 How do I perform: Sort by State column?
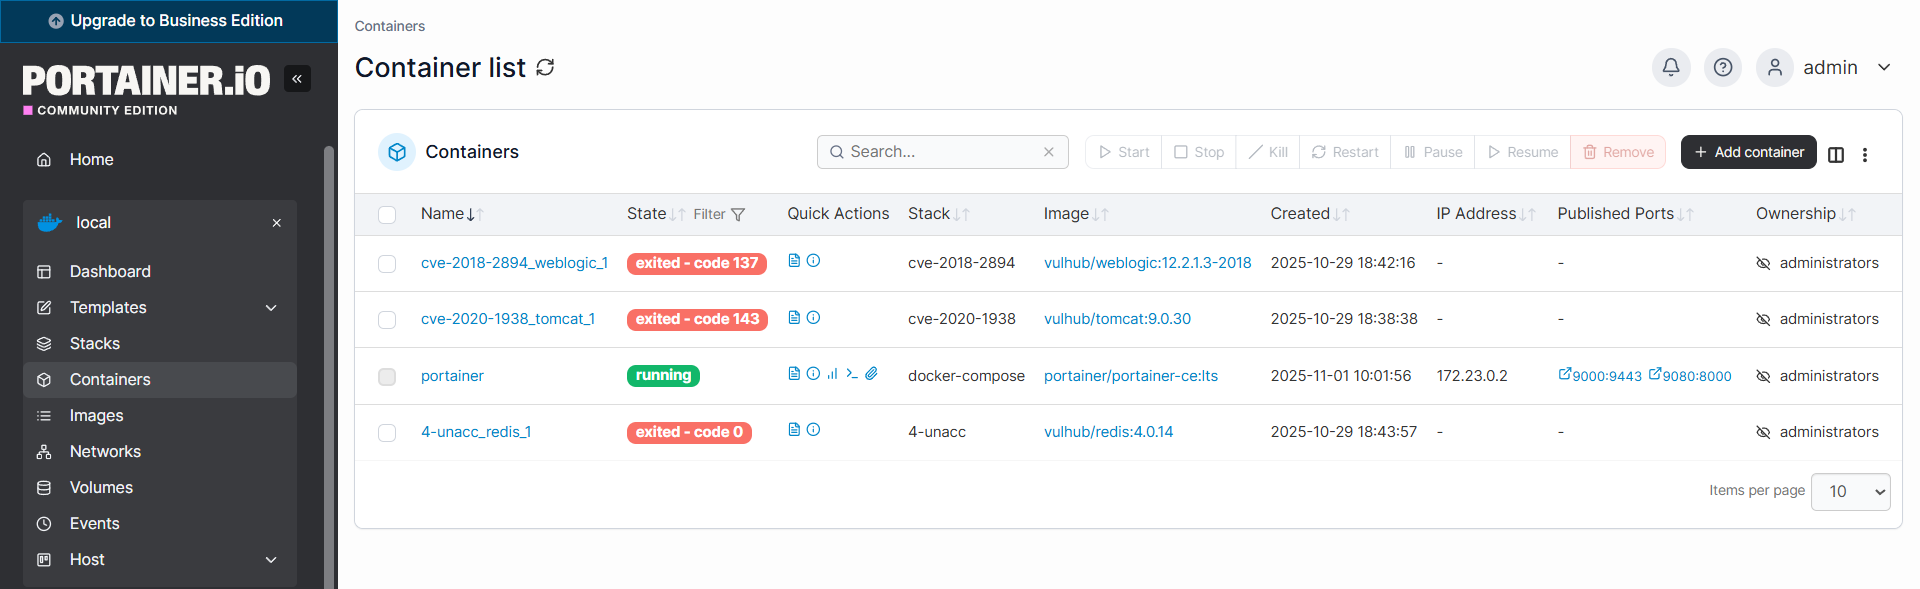[656, 214]
